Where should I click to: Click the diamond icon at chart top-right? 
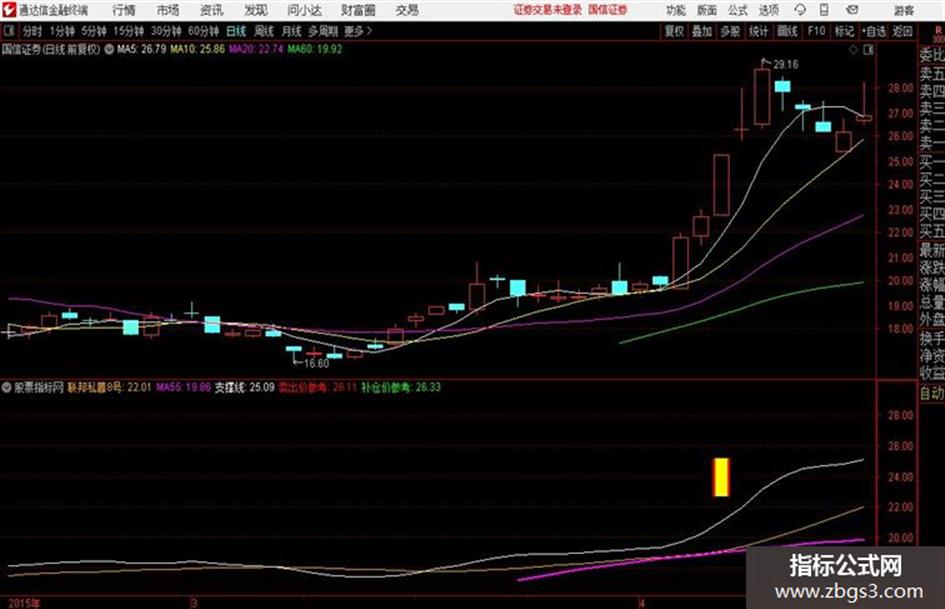[853, 50]
